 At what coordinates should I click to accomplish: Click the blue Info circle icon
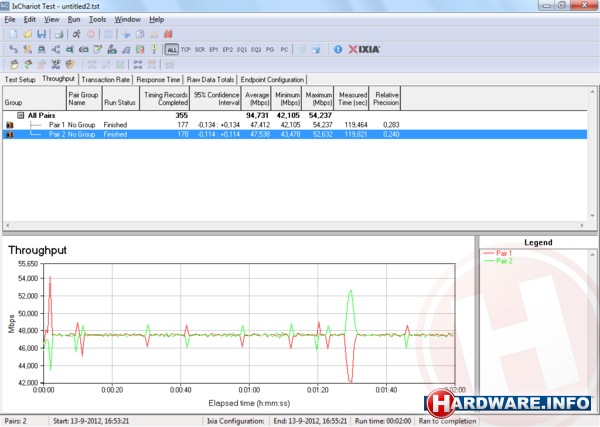point(338,49)
